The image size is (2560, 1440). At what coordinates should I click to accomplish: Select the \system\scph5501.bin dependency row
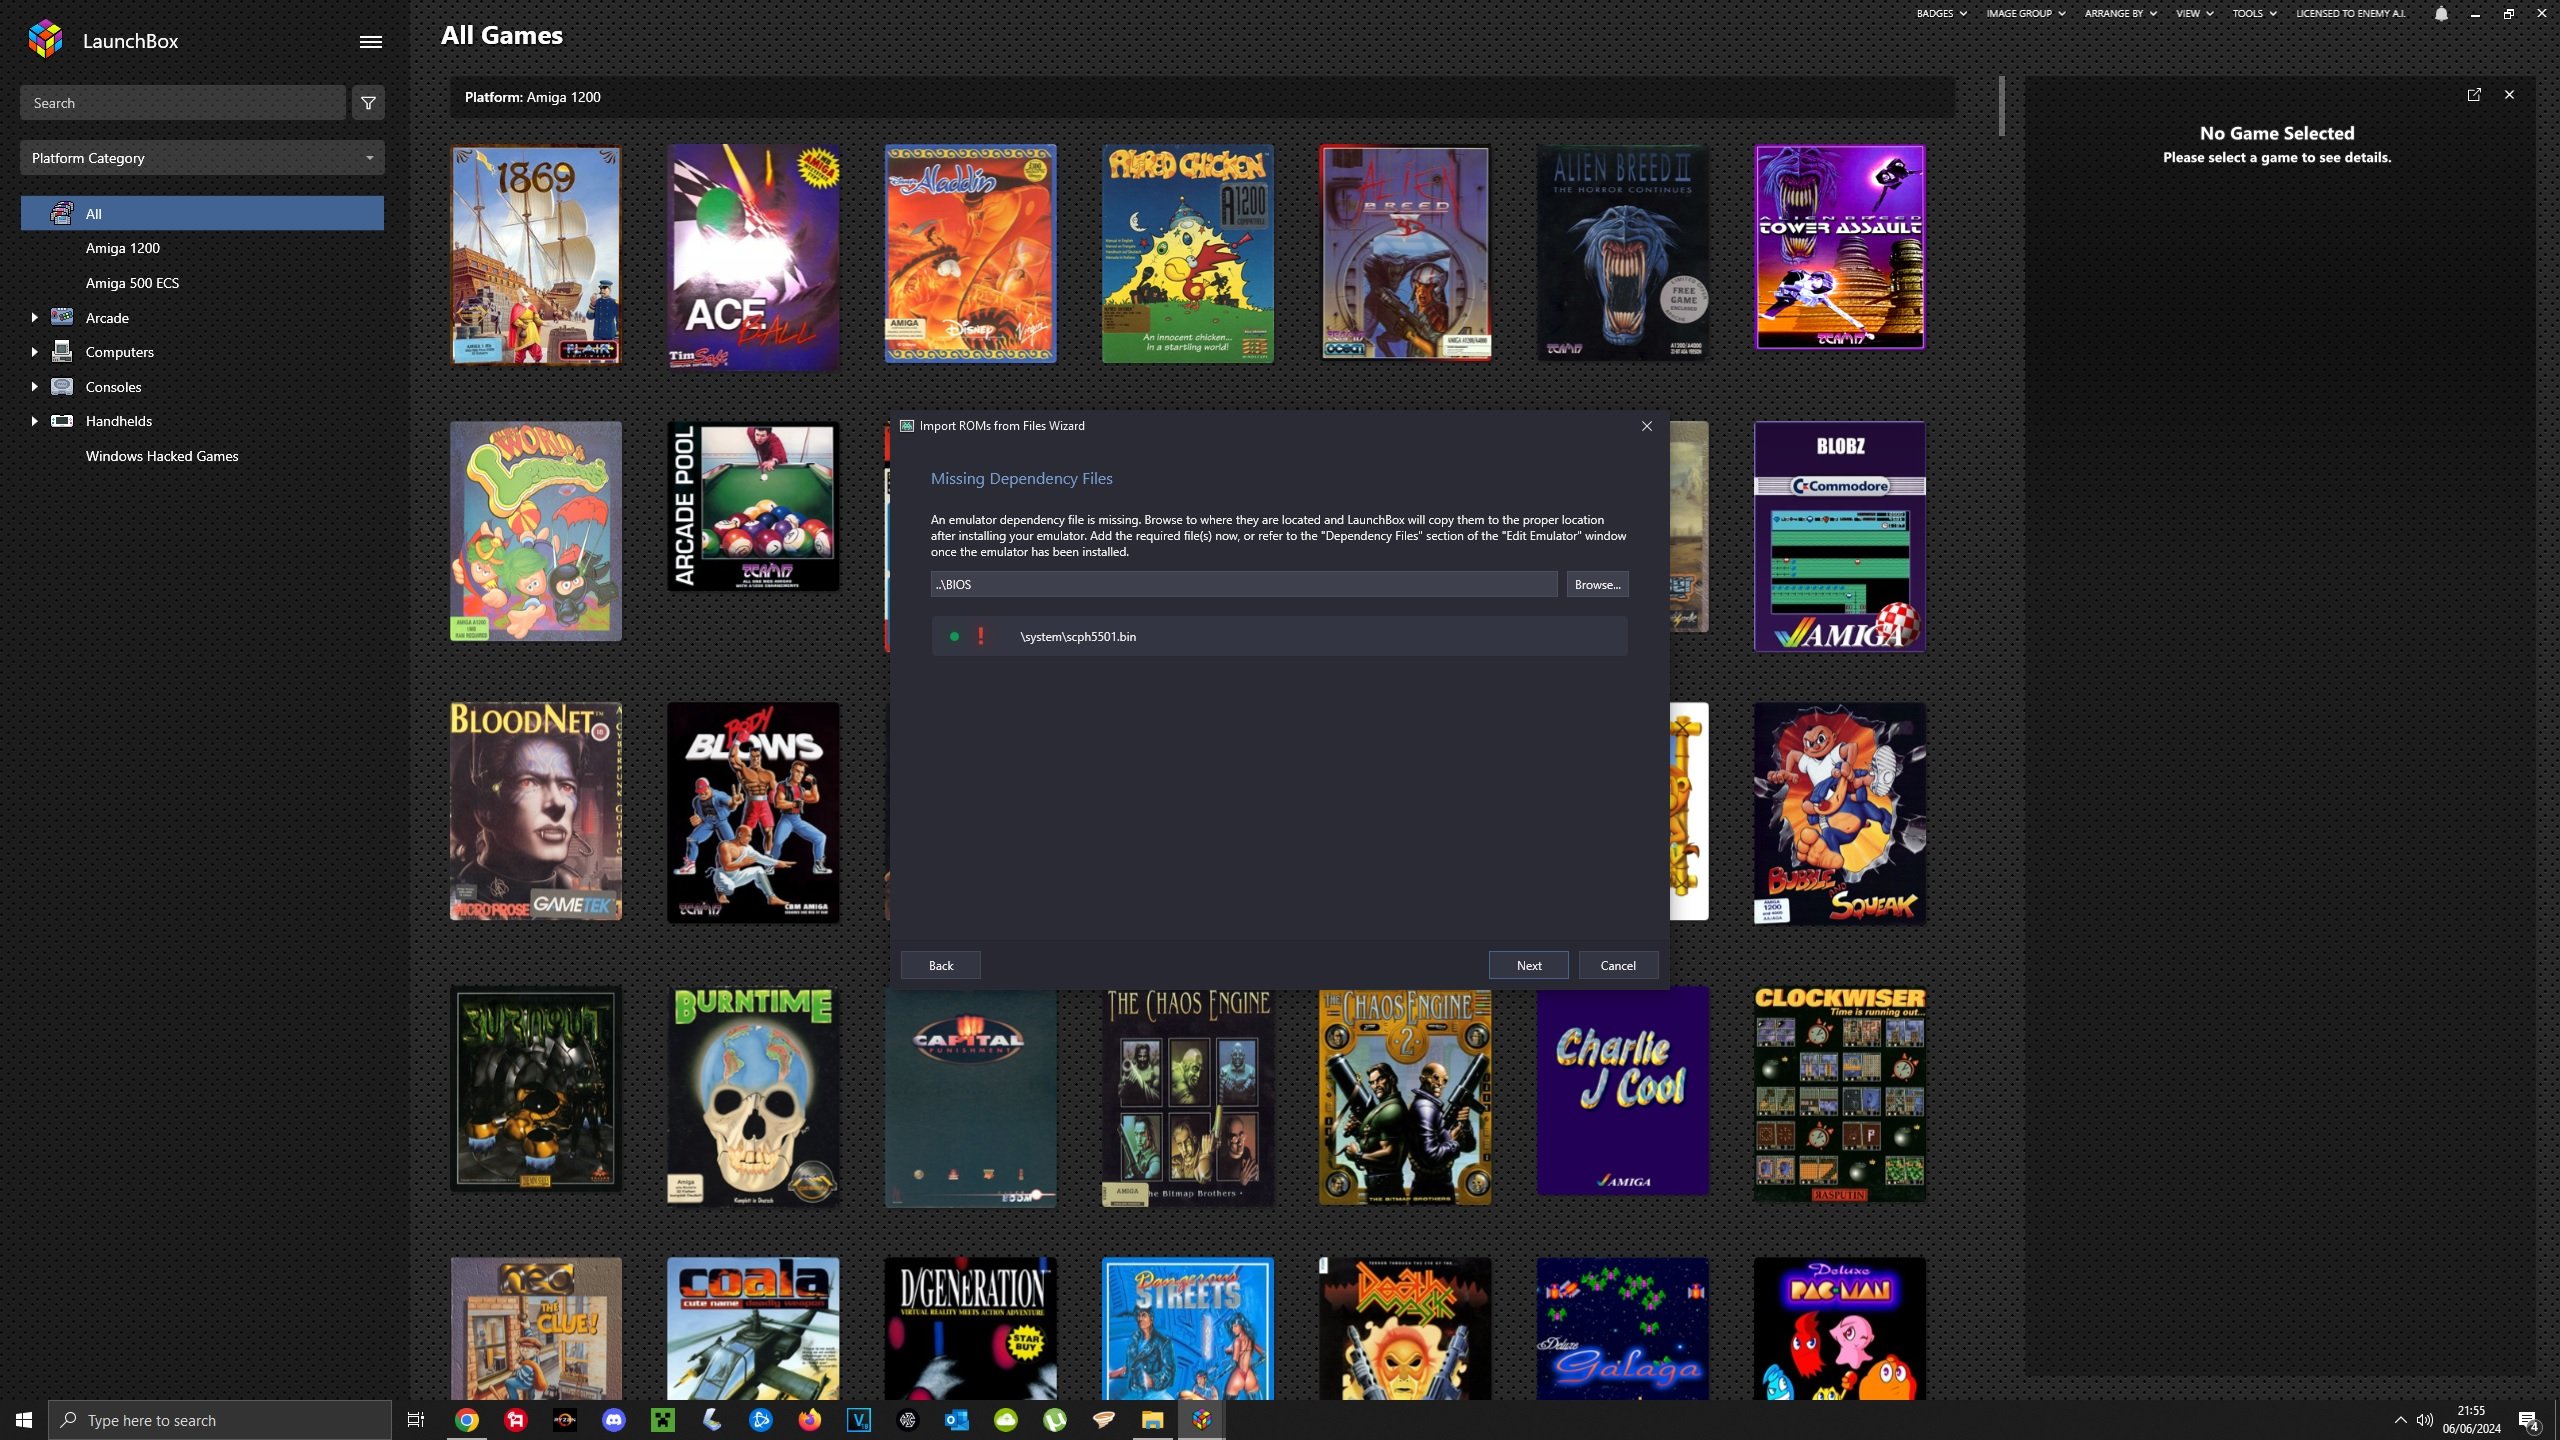pyautogui.click(x=1279, y=636)
